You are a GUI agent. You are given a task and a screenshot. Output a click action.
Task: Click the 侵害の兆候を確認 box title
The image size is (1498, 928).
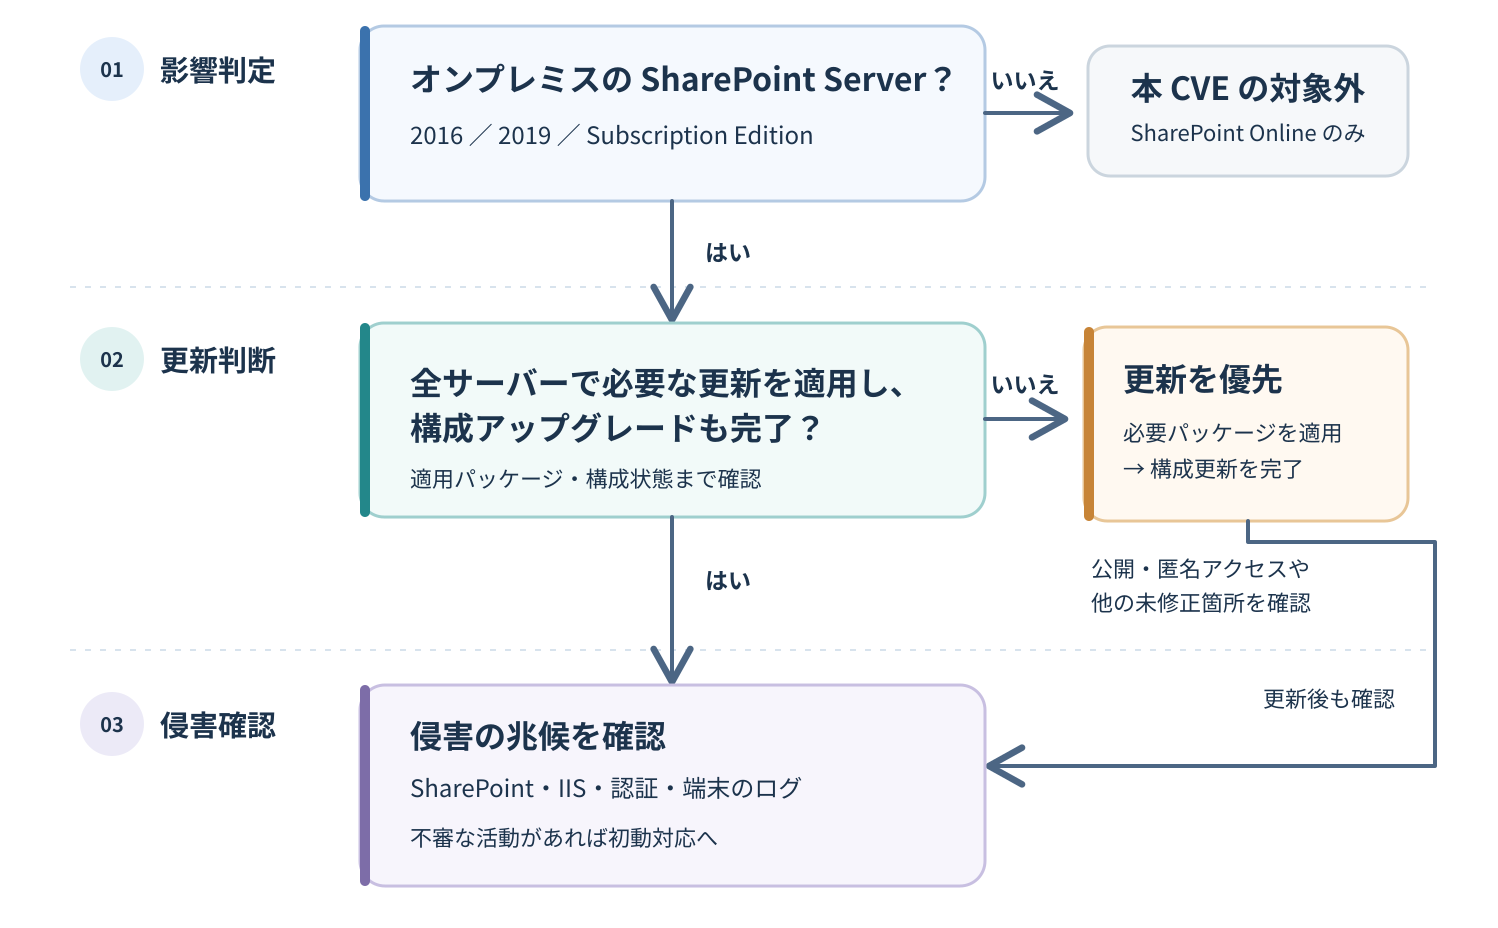pyautogui.click(x=538, y=736)
